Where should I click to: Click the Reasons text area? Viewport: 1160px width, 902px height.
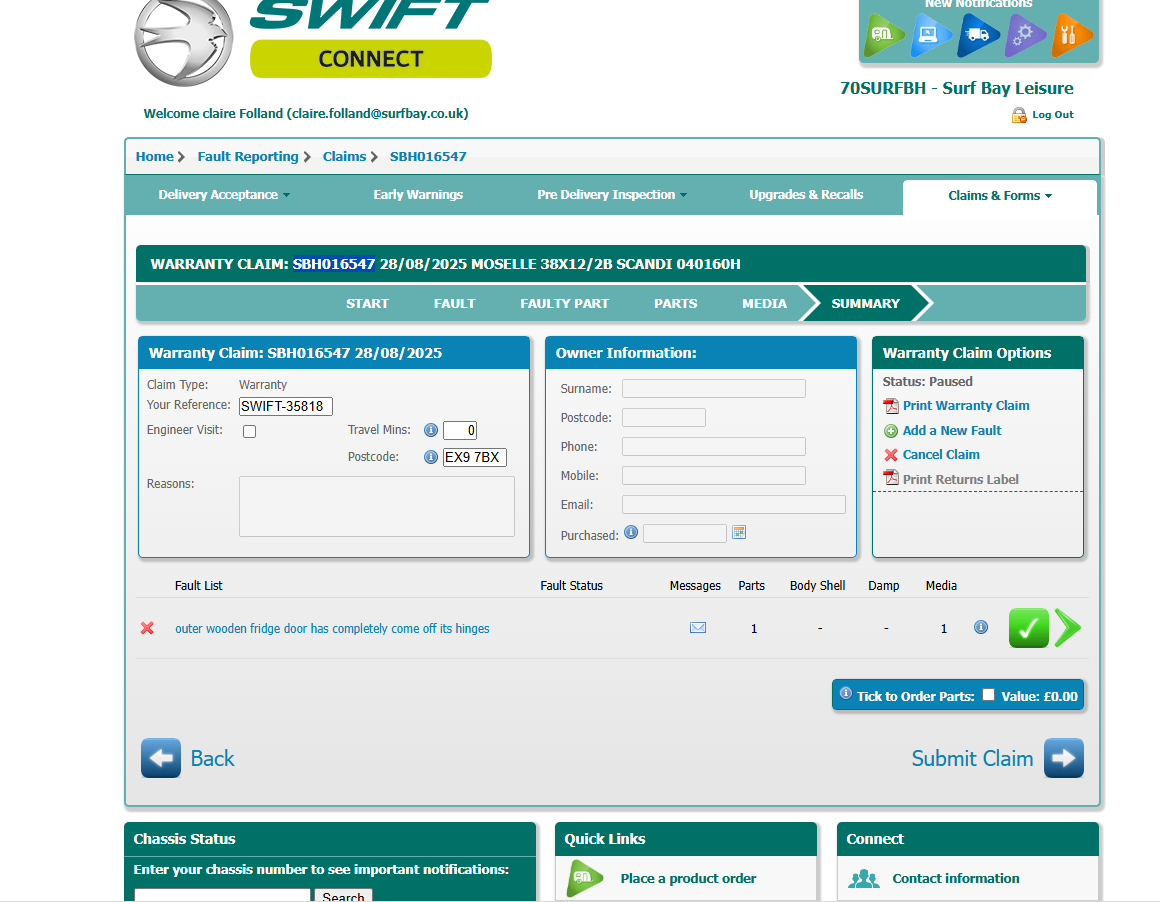coord(377,506)
